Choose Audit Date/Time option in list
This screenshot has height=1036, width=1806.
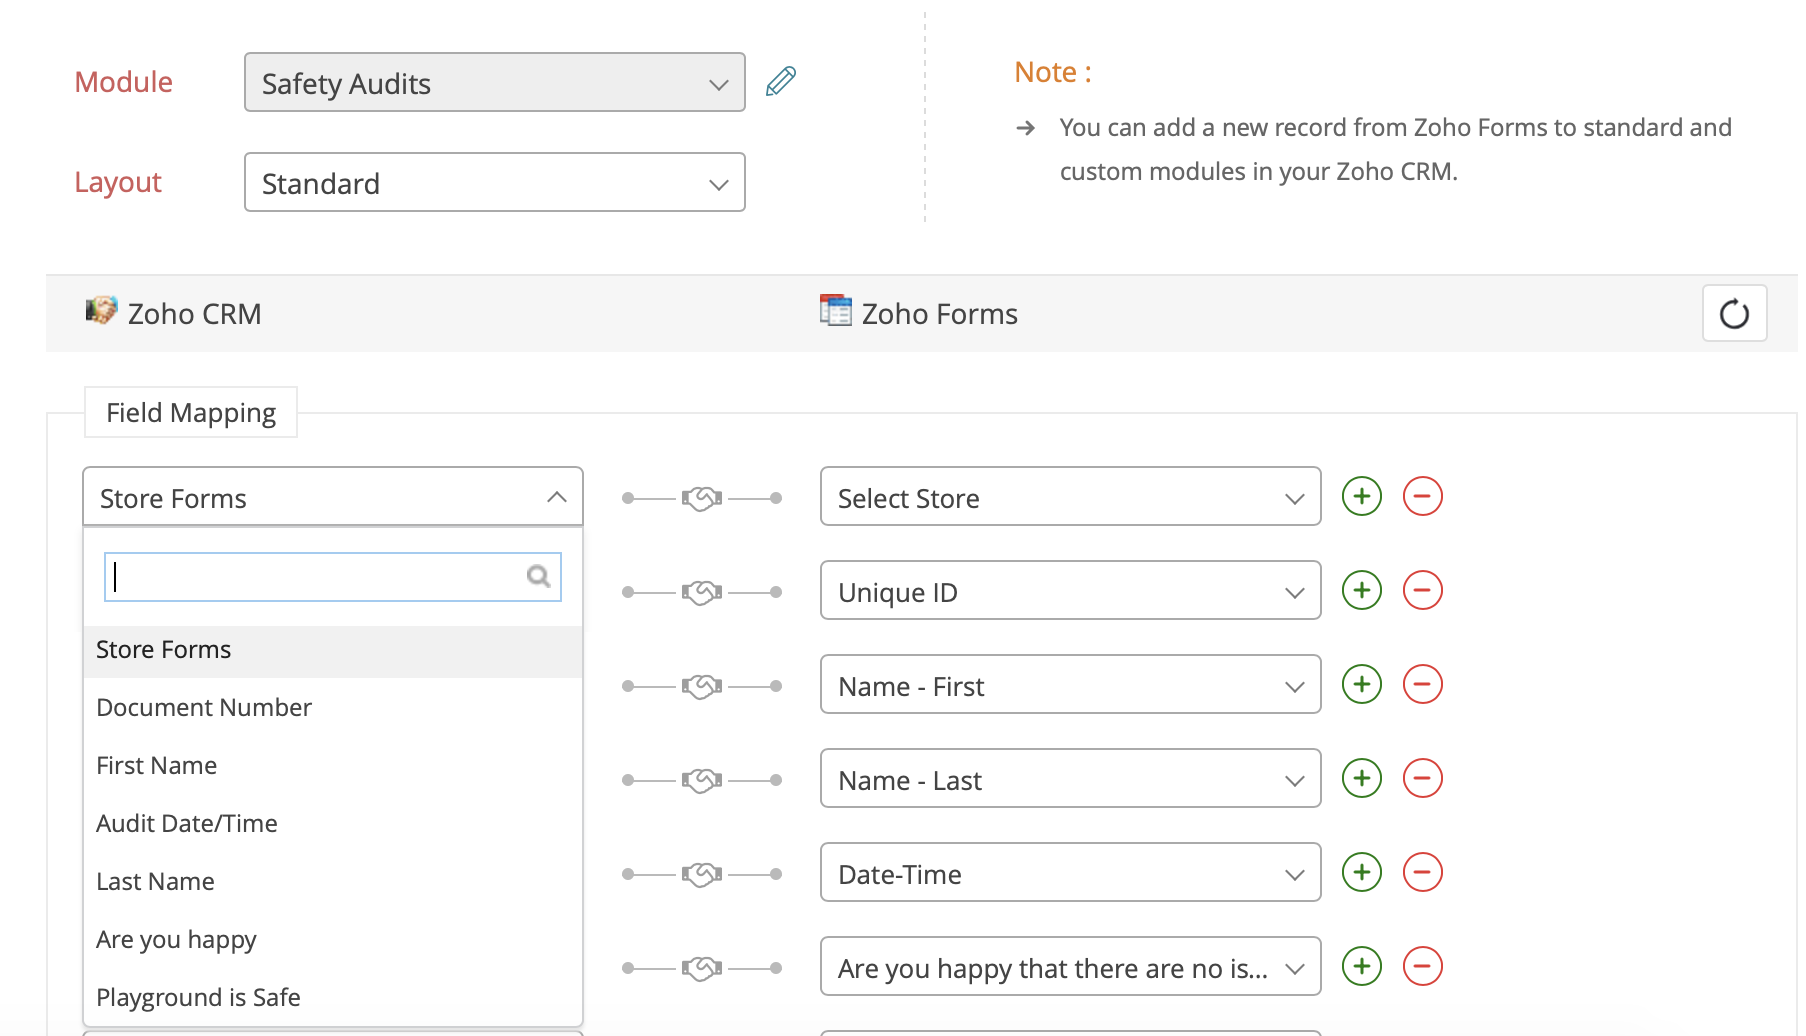[187, 824]
